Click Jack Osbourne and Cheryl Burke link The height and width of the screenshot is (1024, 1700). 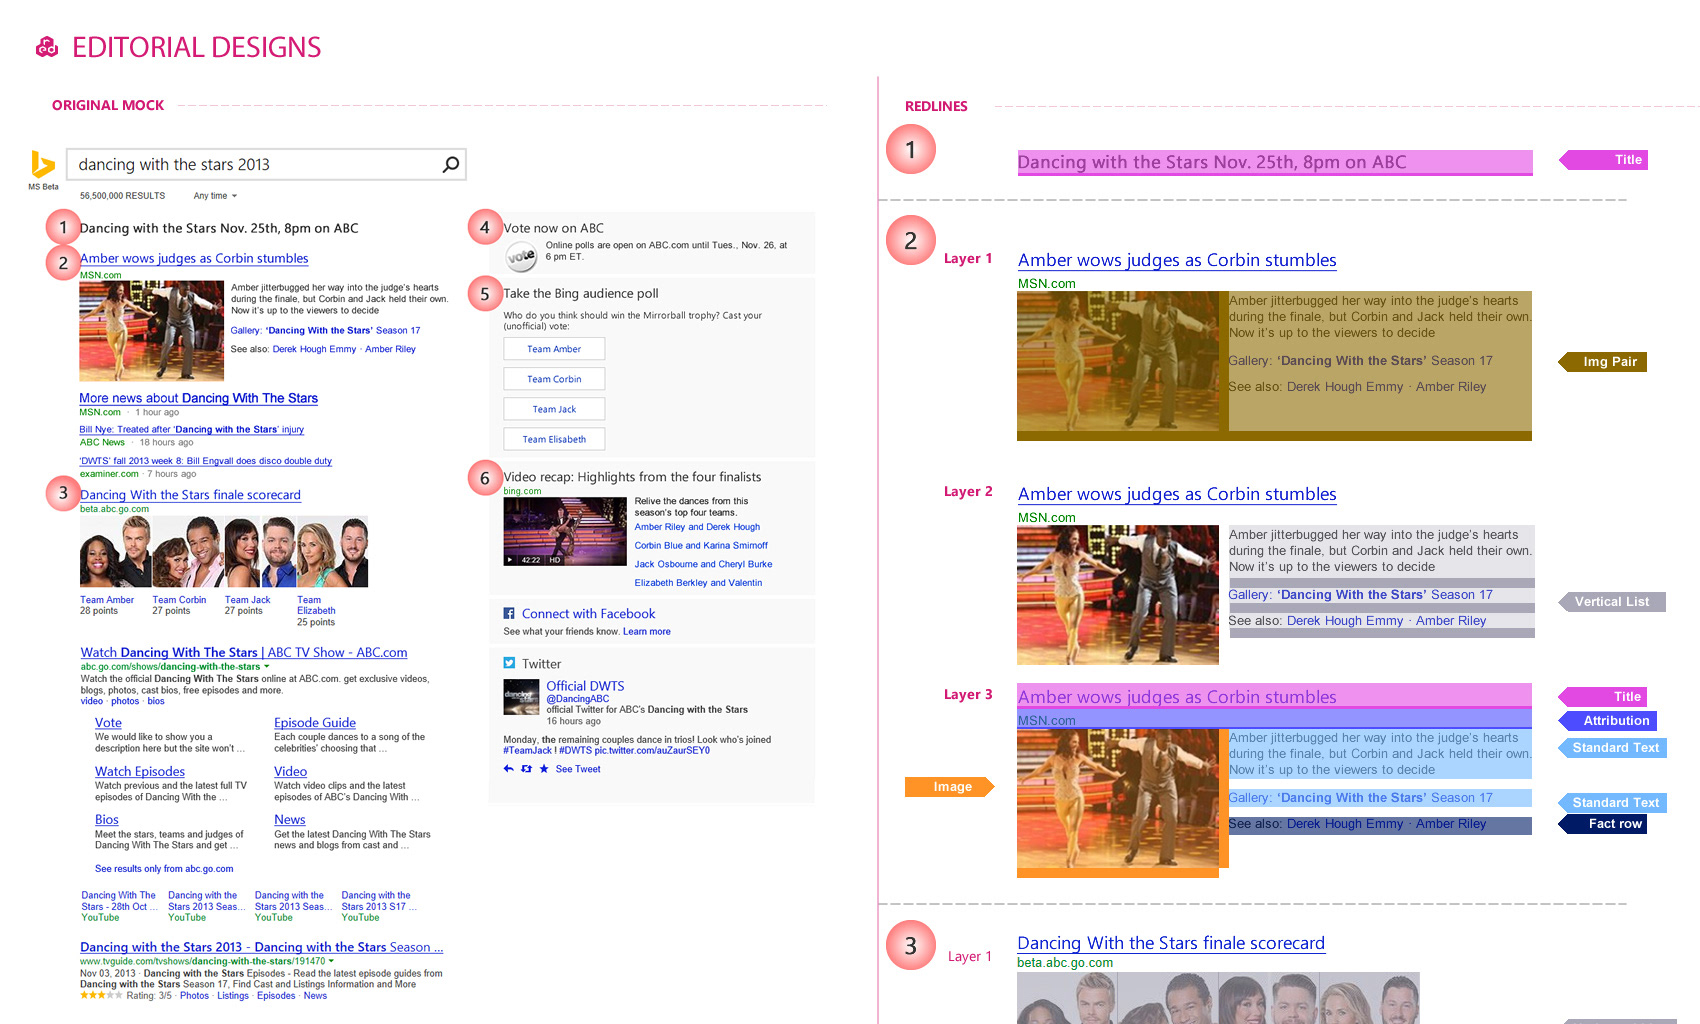[x=703, y=564]
